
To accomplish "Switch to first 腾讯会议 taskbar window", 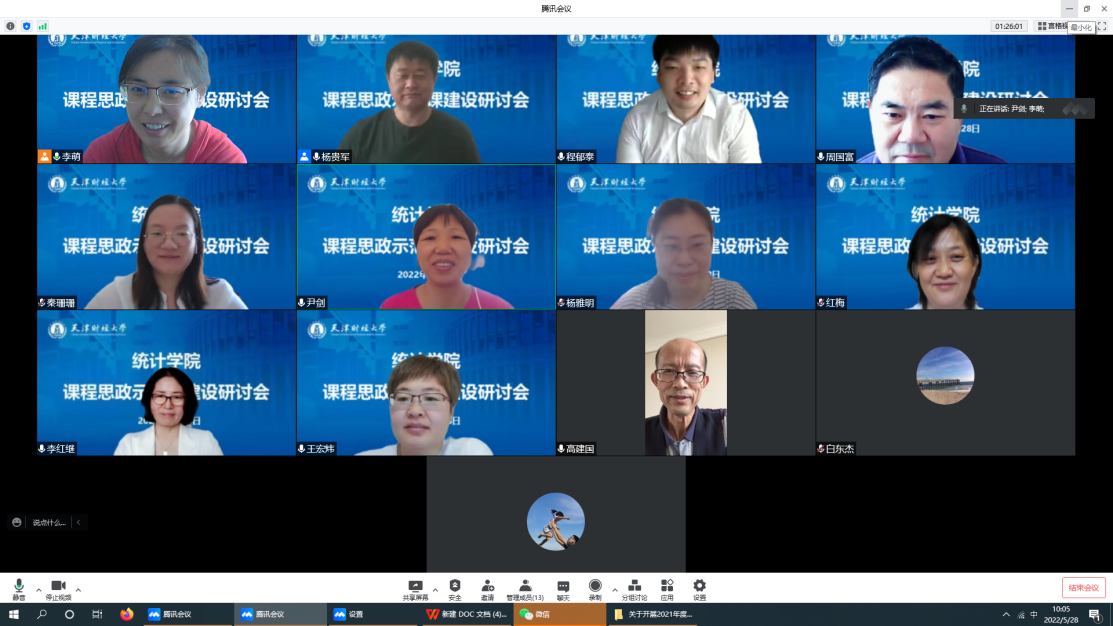I will pyautogui.click(x=187, y=615).
